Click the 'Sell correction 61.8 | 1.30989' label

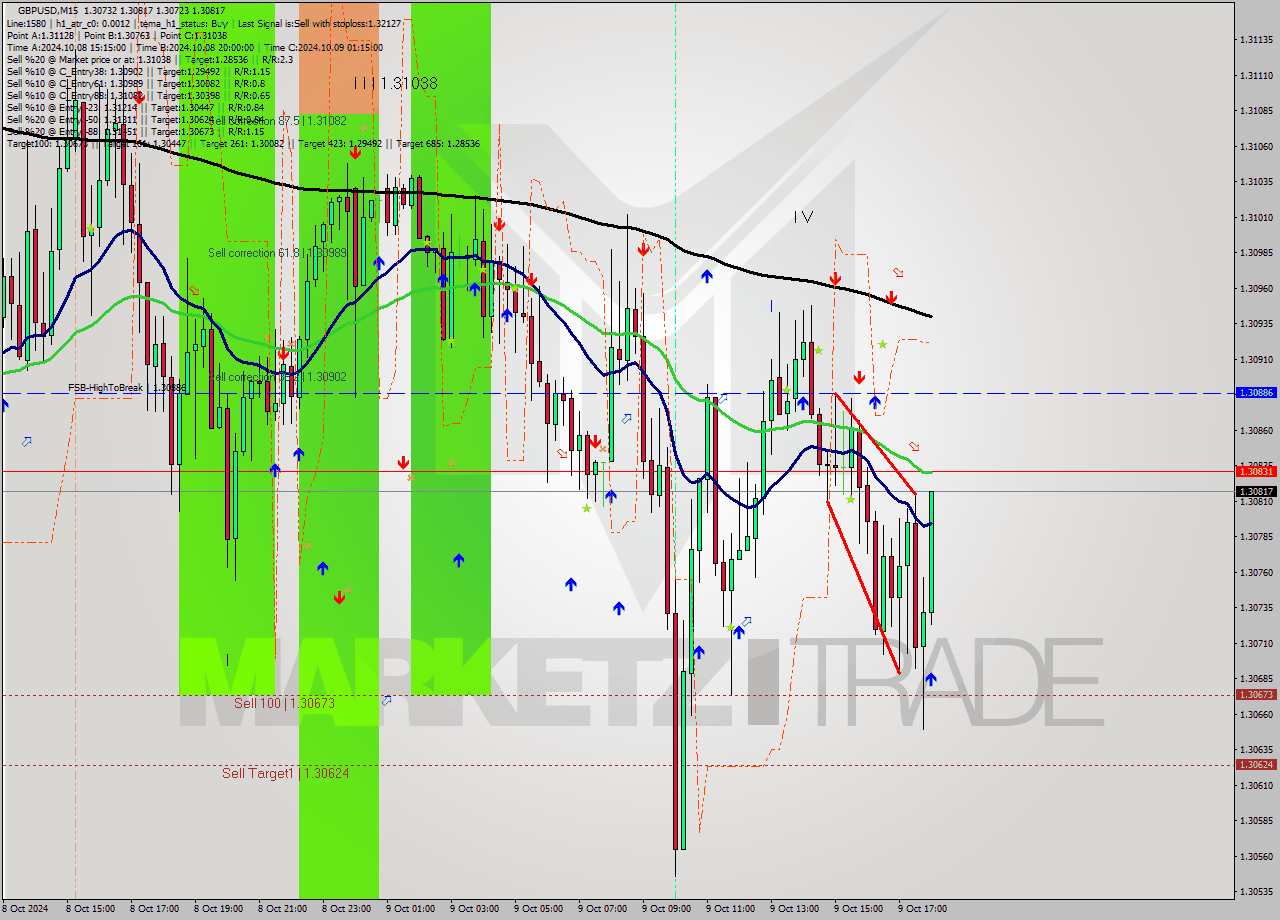(277, 253)
